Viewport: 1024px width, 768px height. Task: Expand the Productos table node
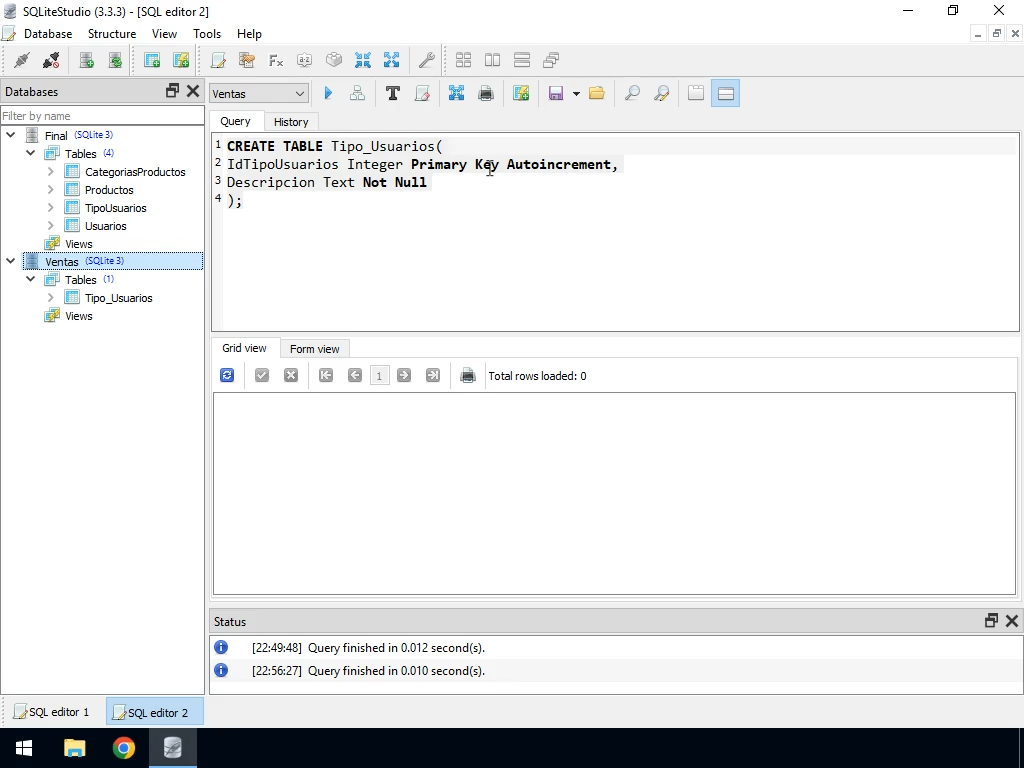[50, 189]
